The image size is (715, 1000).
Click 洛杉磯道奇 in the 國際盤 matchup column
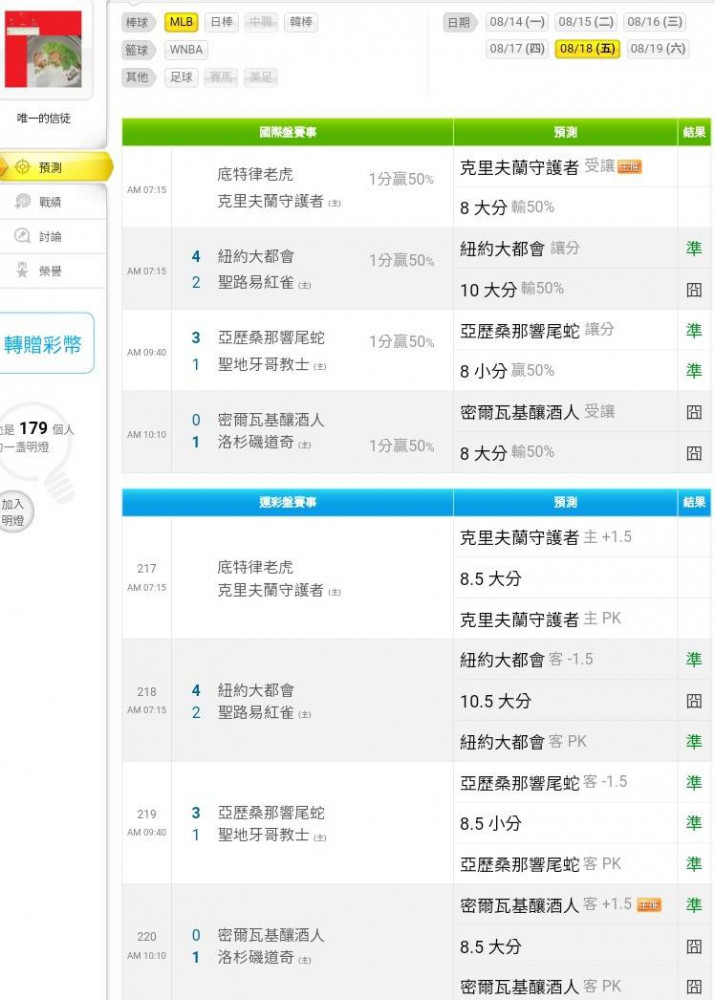coord(256,442)
